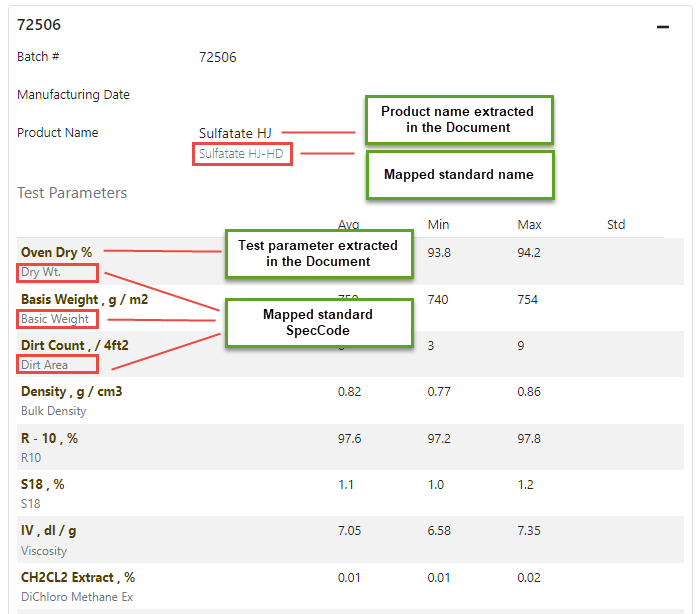Select the CH2CL2 Extract, % parameter

pyautogui.click(x=78, y=577)
